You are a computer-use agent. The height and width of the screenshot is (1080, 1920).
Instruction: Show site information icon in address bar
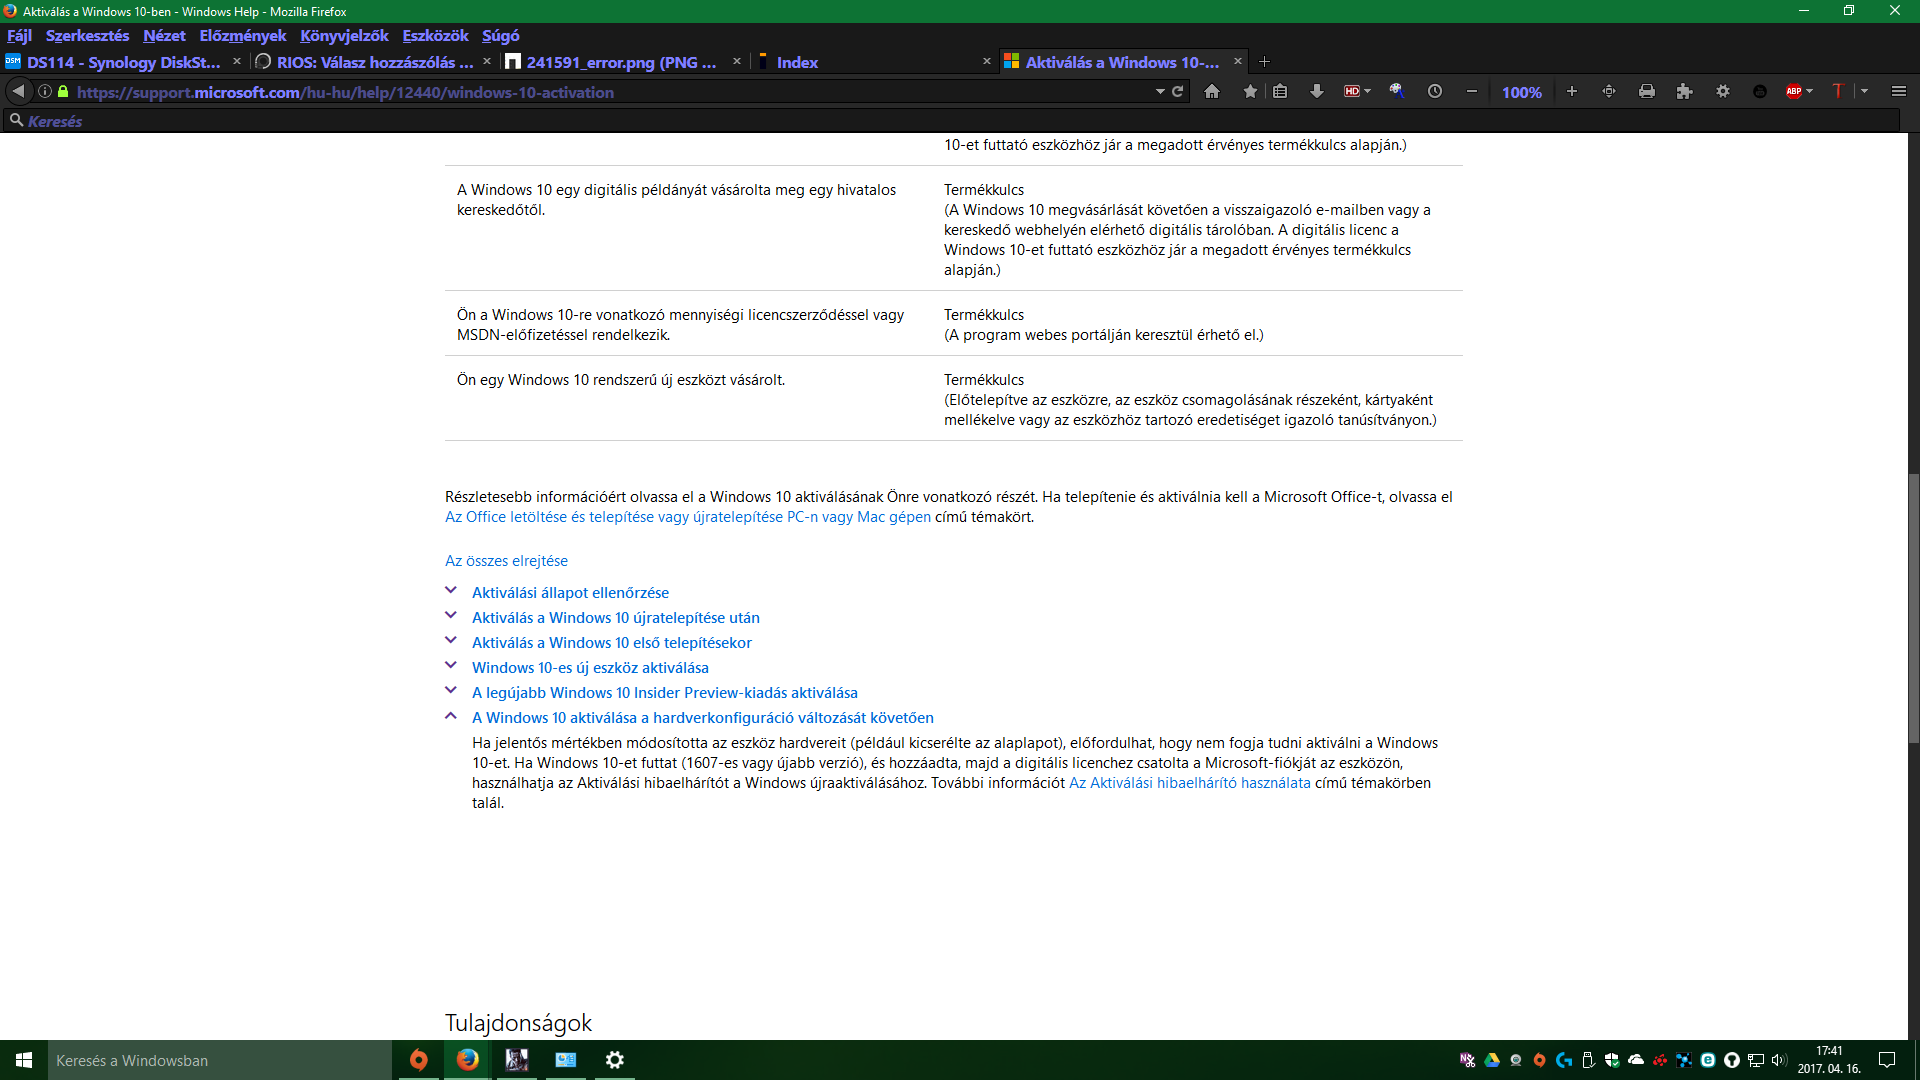tap(45, 91)
